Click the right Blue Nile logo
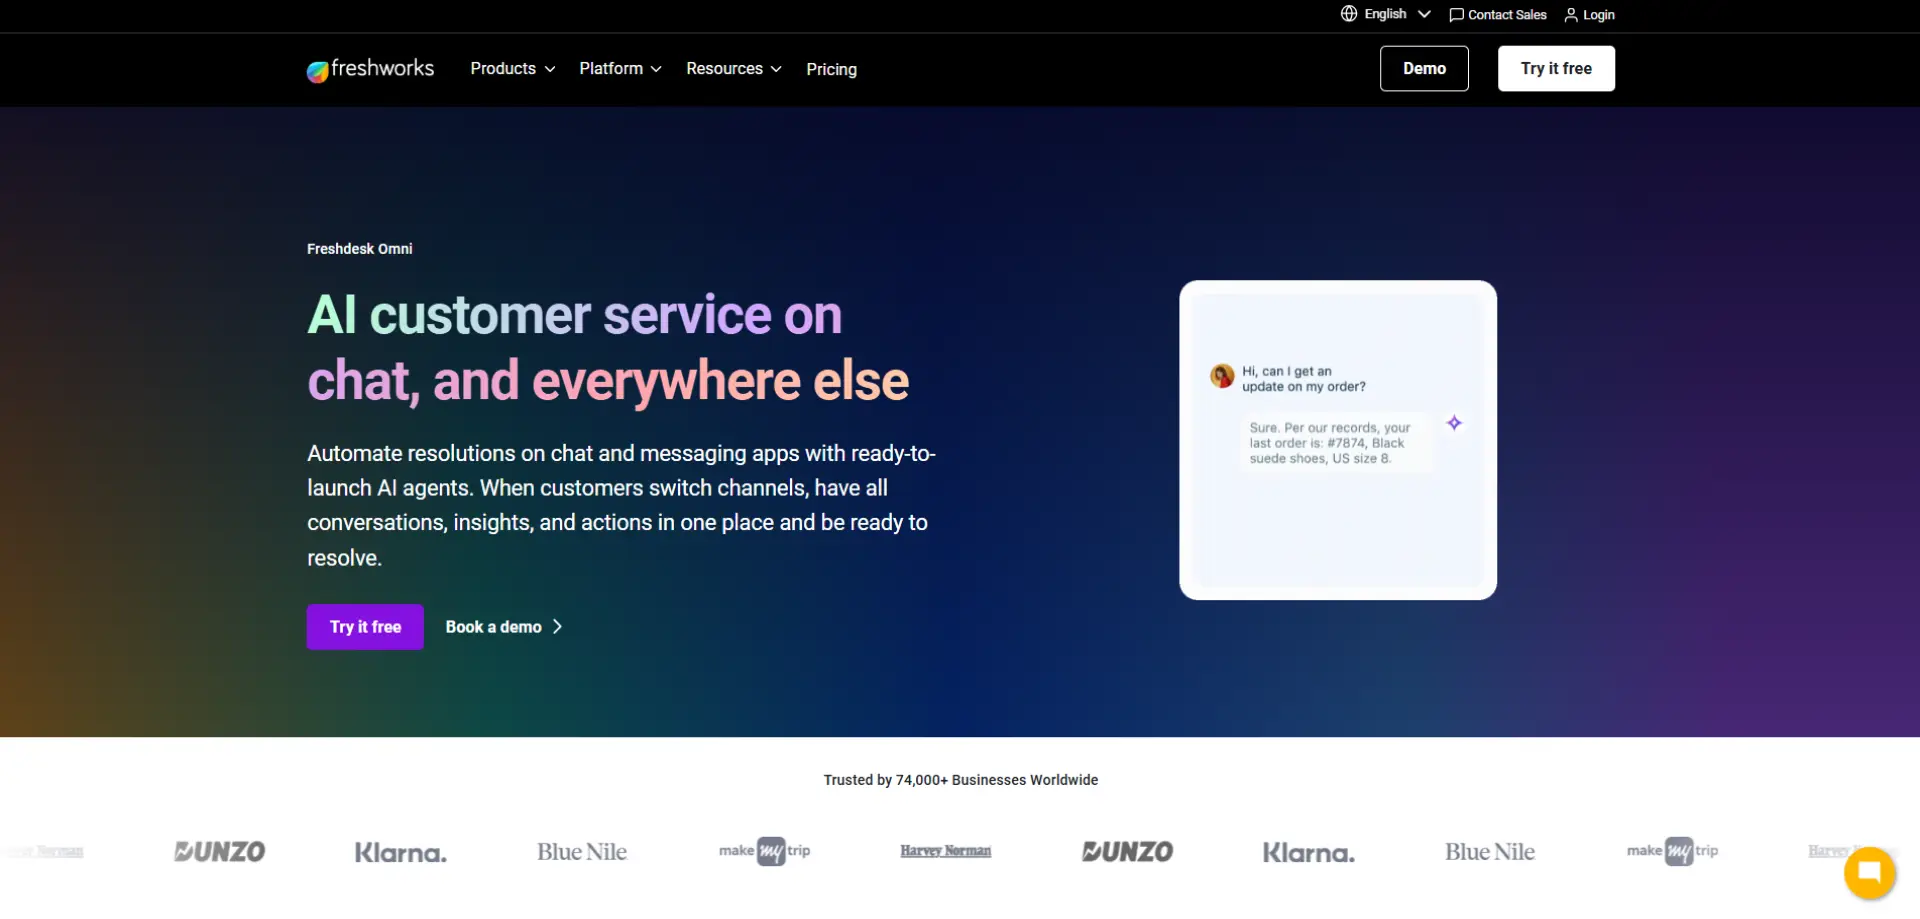Viewport: 1920px width, 919px height. pos(1490,852)
